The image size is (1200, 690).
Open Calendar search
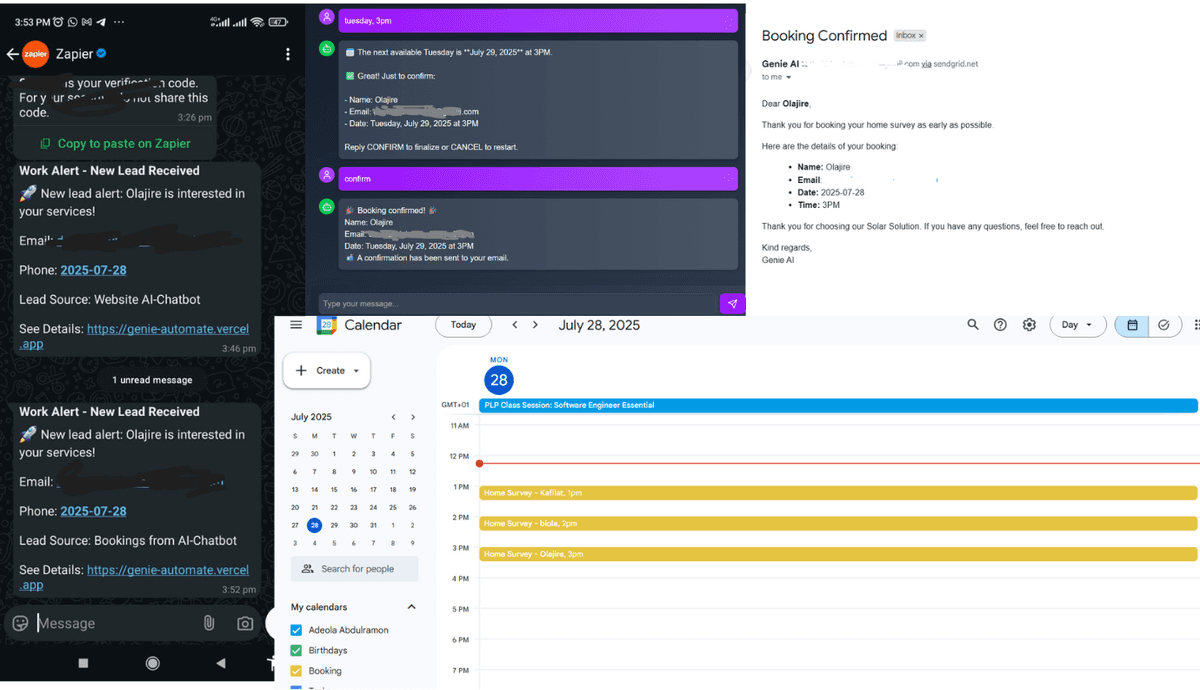click(x=973, y=325)
